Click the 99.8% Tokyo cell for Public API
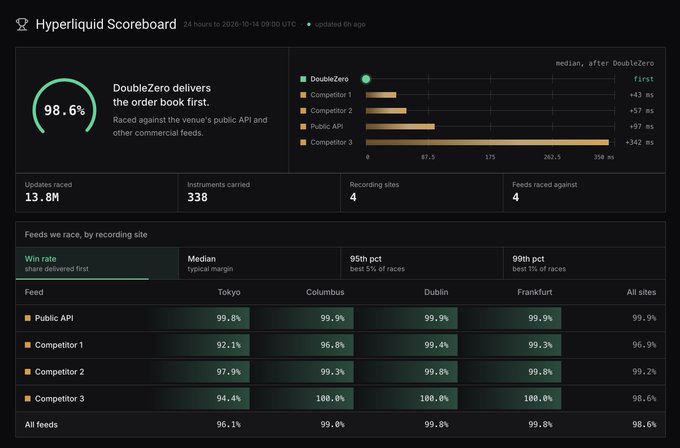The height and width of the screenshot is (448, 680). (199, 318)
